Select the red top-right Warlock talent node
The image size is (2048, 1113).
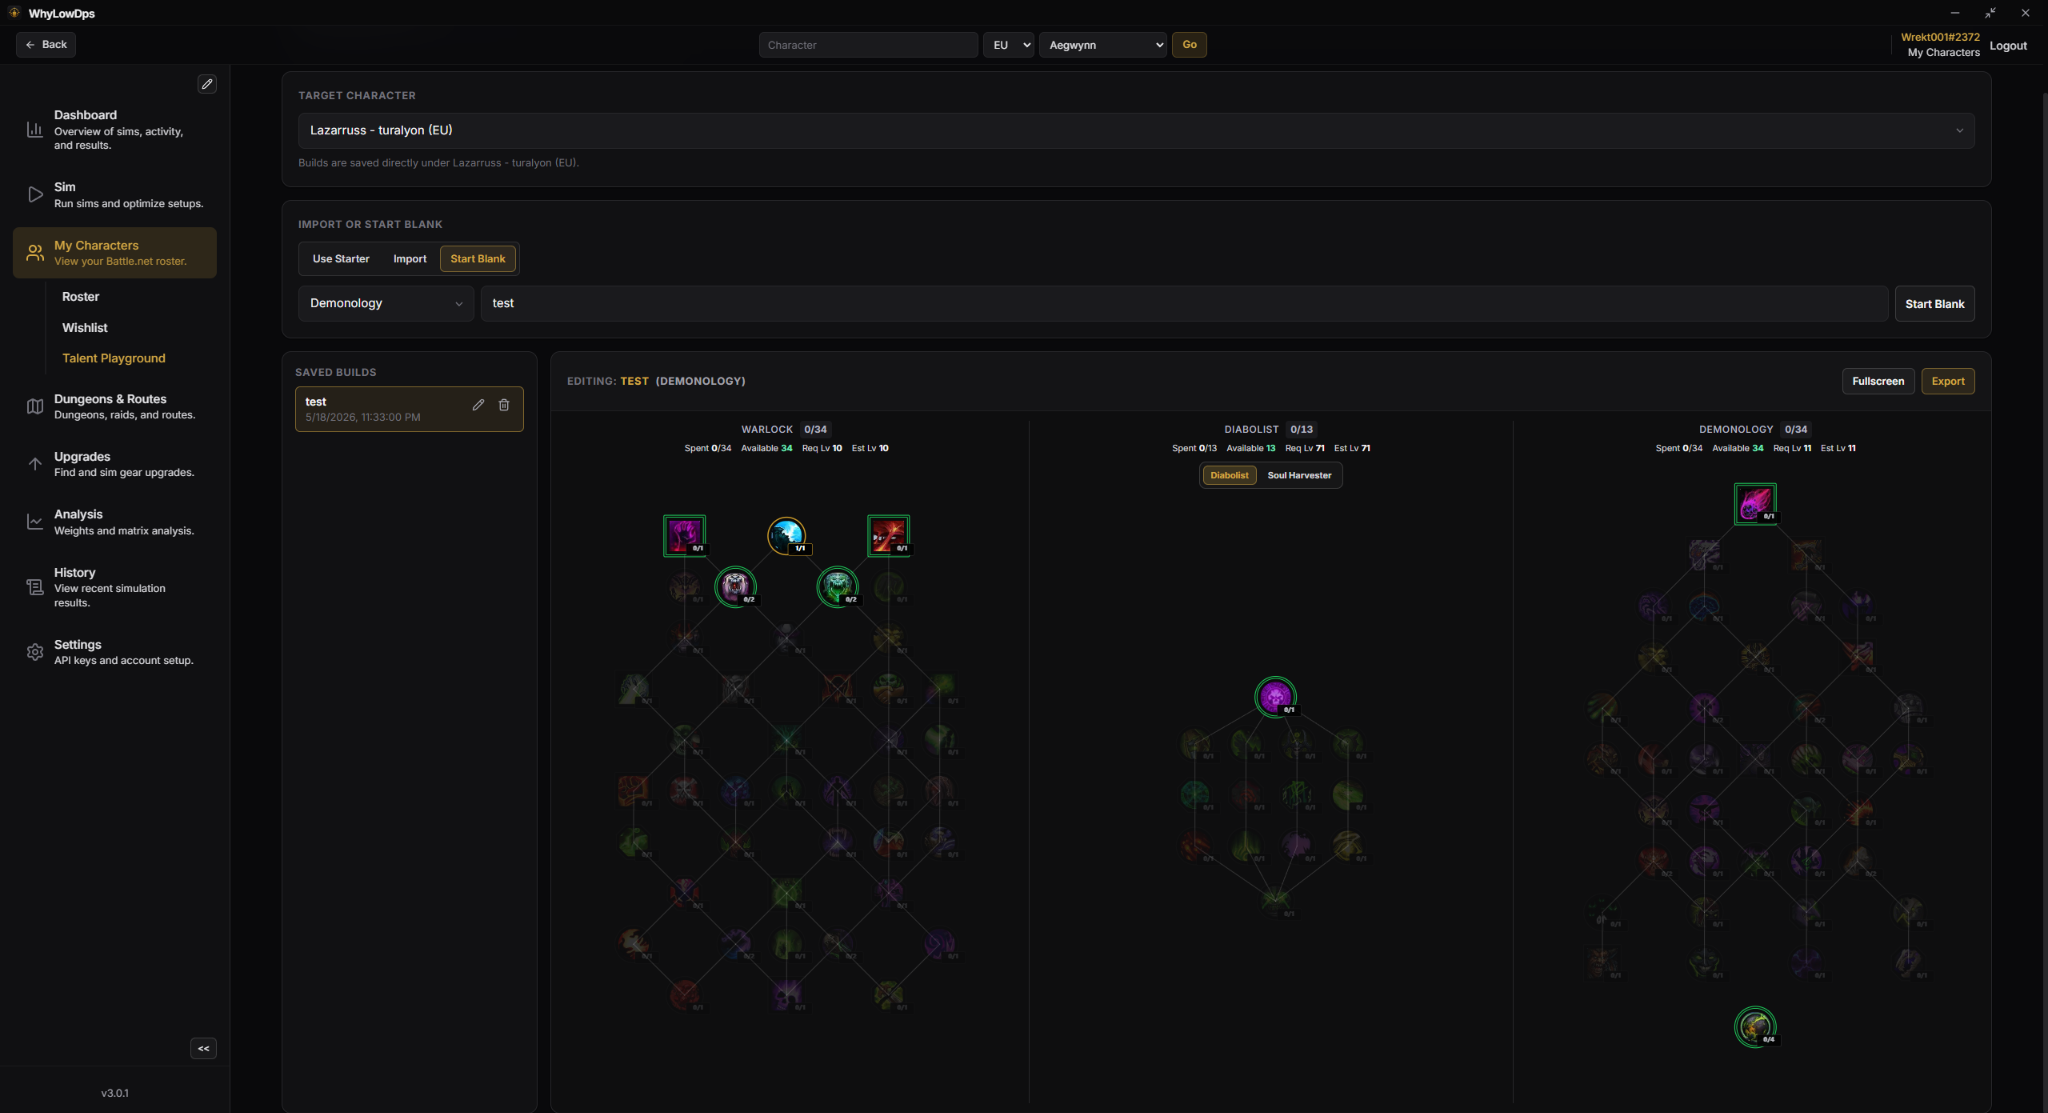pyautogui.click(x=889, y=536)
